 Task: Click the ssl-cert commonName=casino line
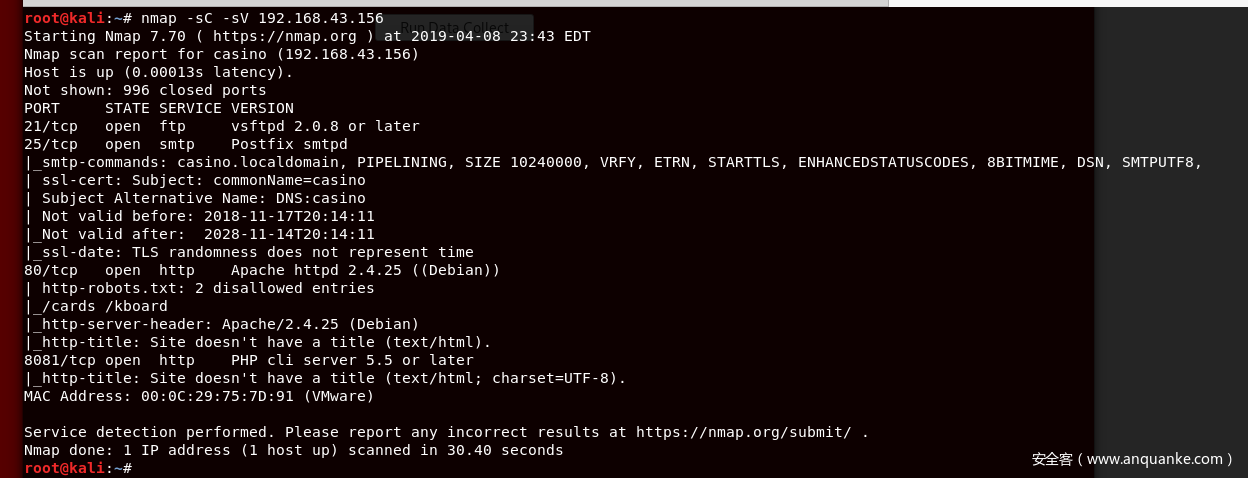coord(195,180)
